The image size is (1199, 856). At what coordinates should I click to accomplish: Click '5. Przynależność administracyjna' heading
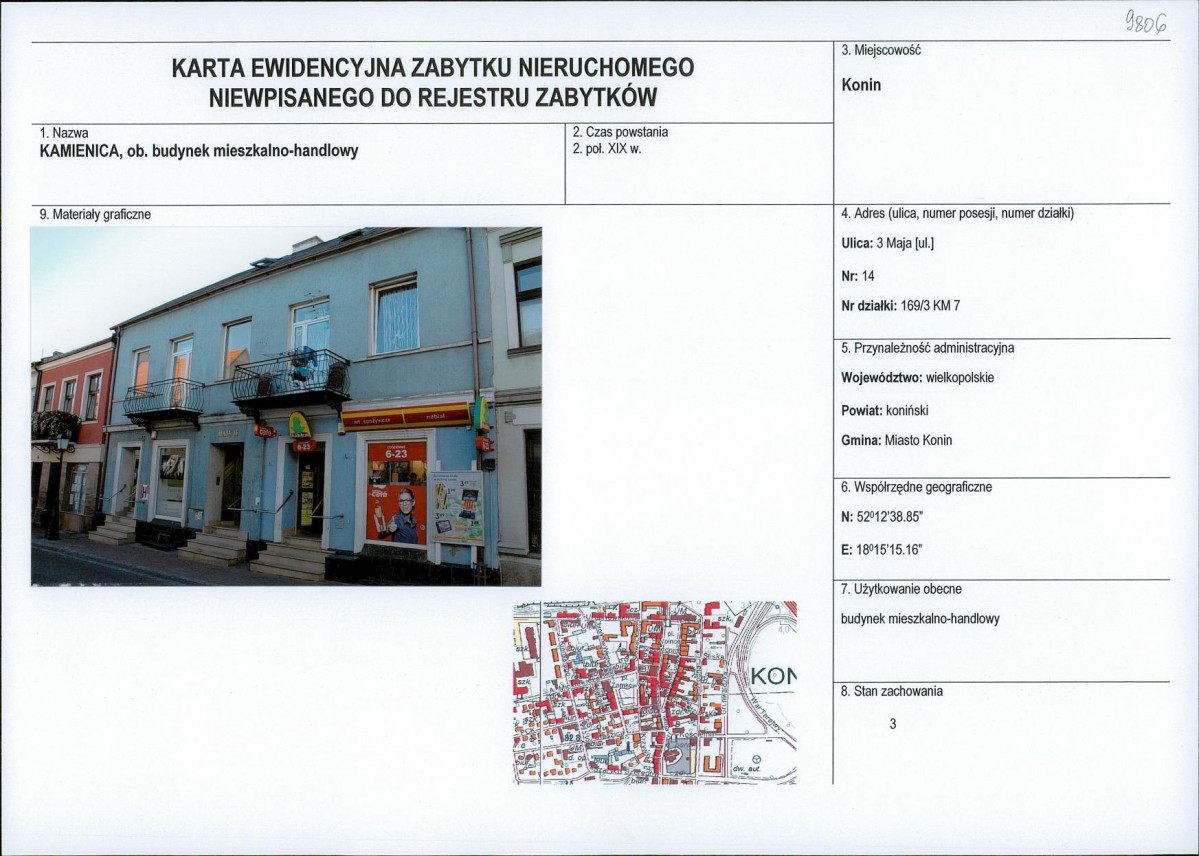coord(928,348)
